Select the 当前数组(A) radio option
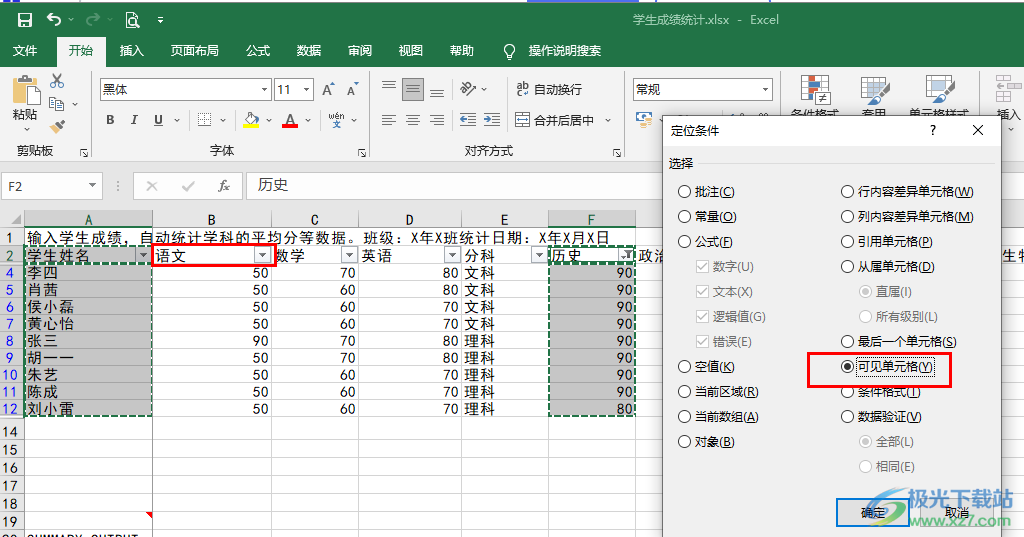The height and width of the screenshot is (537, 1024). pos(718,417)
